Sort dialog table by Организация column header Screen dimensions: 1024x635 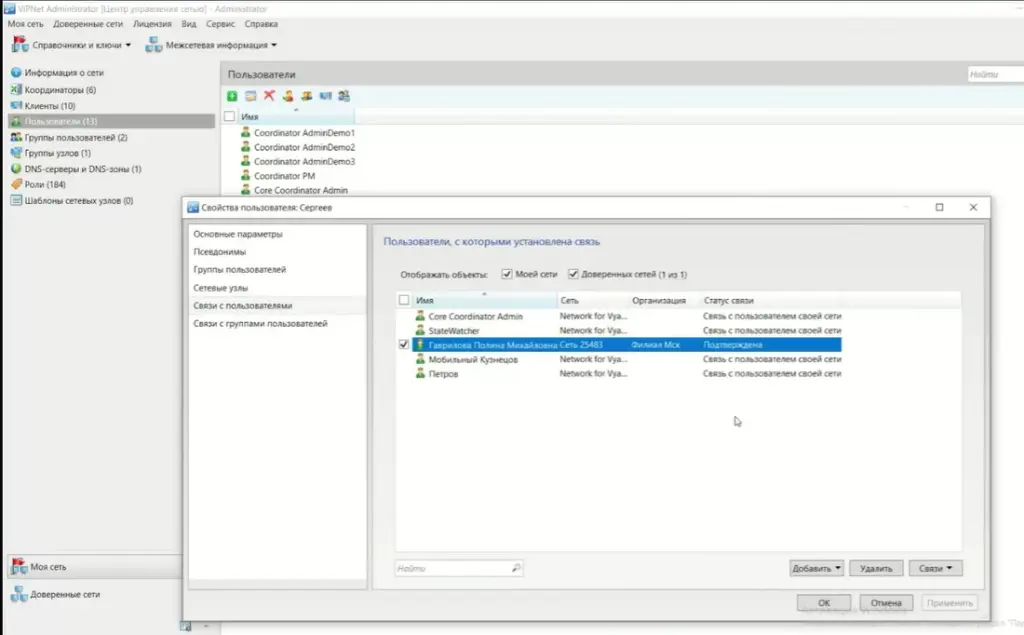click(x=664, y=300)
